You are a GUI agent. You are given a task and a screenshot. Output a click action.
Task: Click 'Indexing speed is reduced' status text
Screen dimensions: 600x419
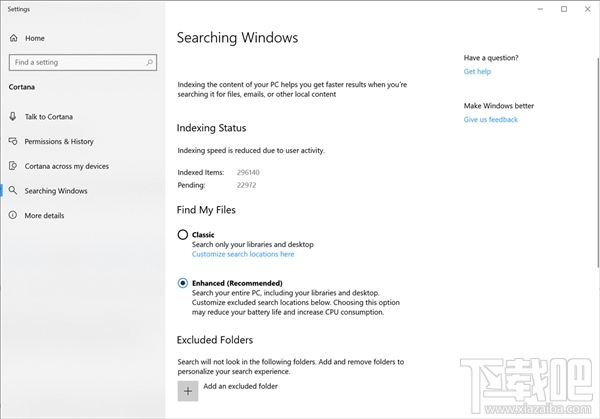click(251, 150)
